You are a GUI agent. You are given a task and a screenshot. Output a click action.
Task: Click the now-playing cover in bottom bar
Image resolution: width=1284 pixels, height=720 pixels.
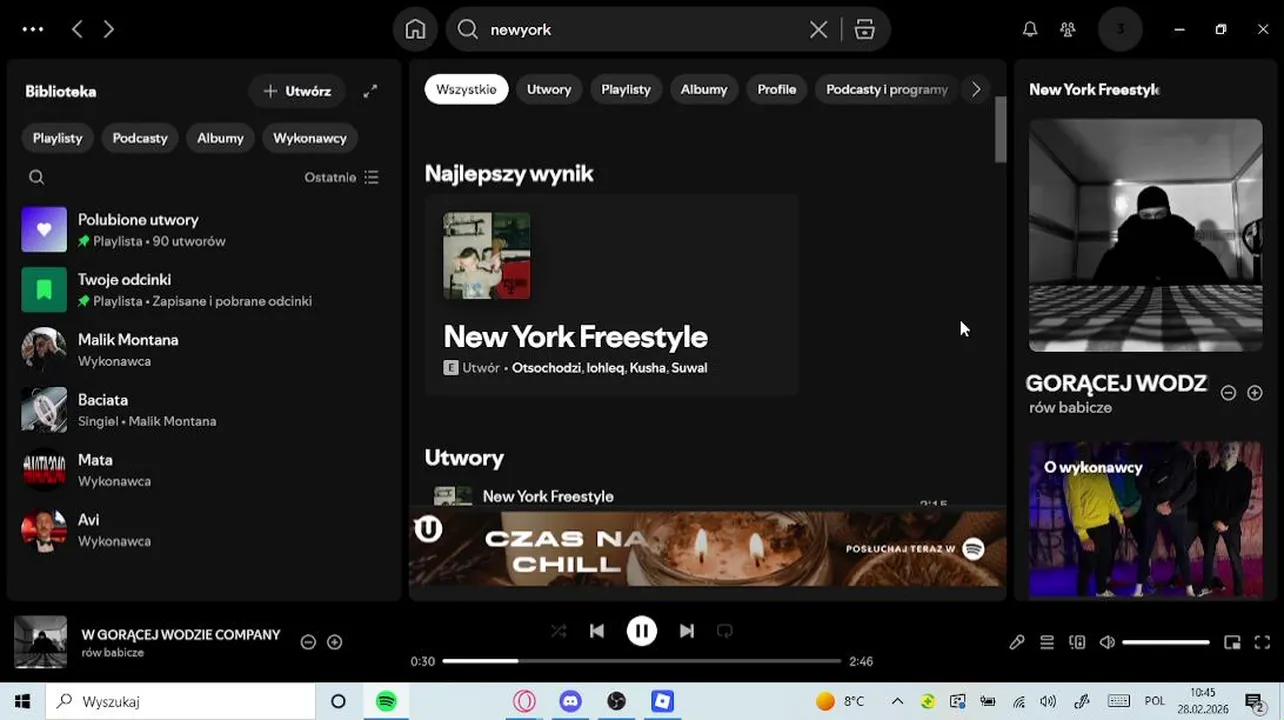pyautogui.click(x=40, y=642)
